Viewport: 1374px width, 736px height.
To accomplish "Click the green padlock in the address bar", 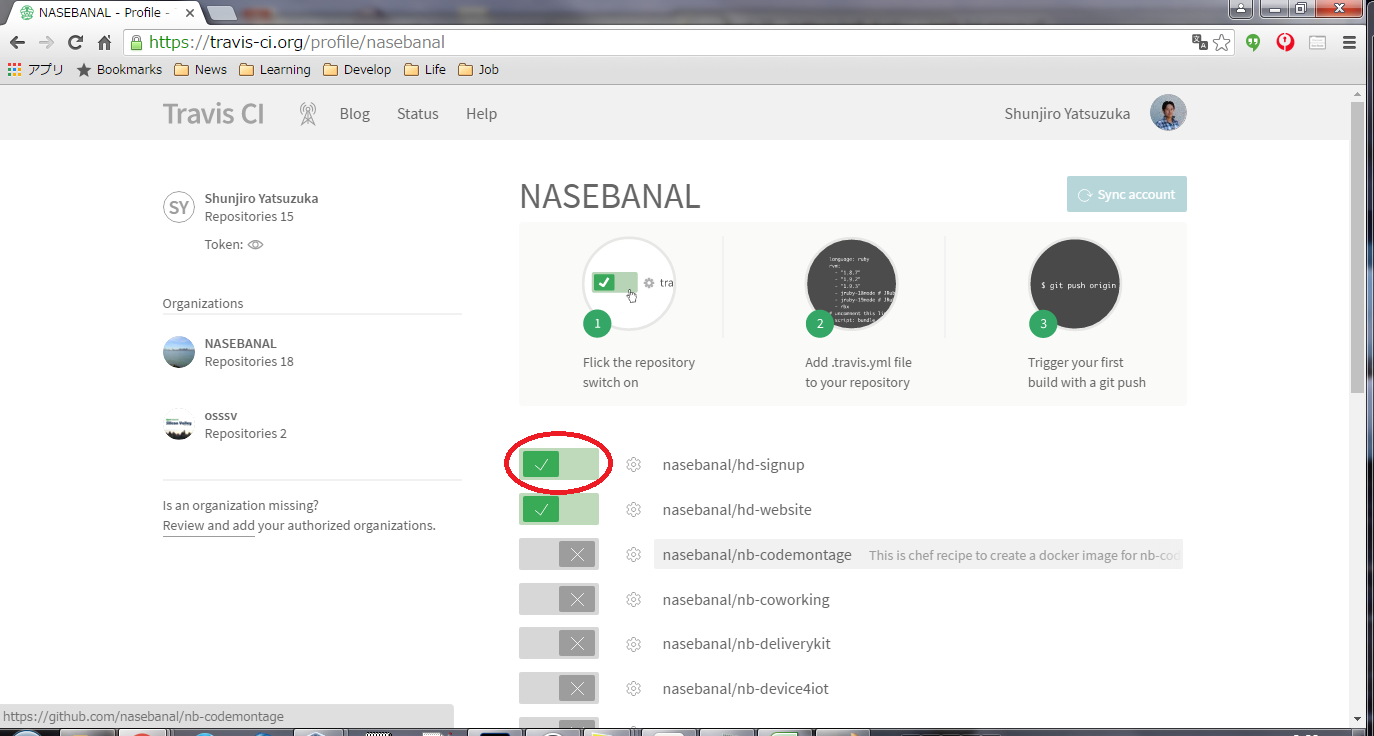I will point(136,42).
